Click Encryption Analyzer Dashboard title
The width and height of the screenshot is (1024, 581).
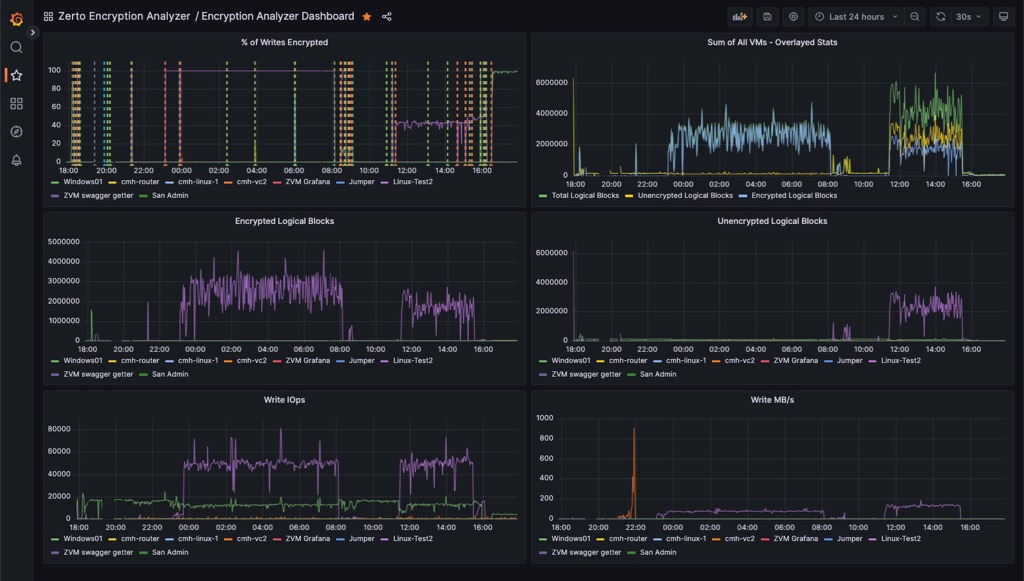278,16
